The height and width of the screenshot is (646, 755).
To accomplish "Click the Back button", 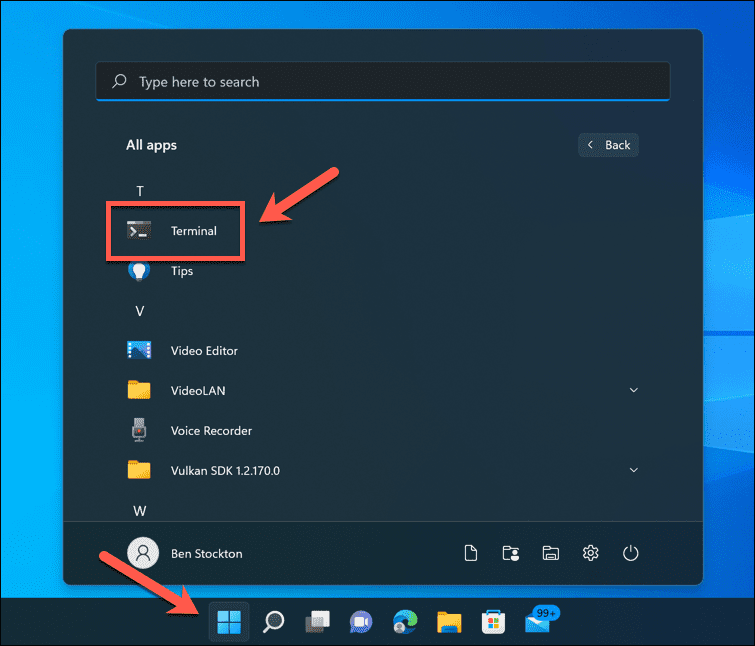I will (608, 145).
